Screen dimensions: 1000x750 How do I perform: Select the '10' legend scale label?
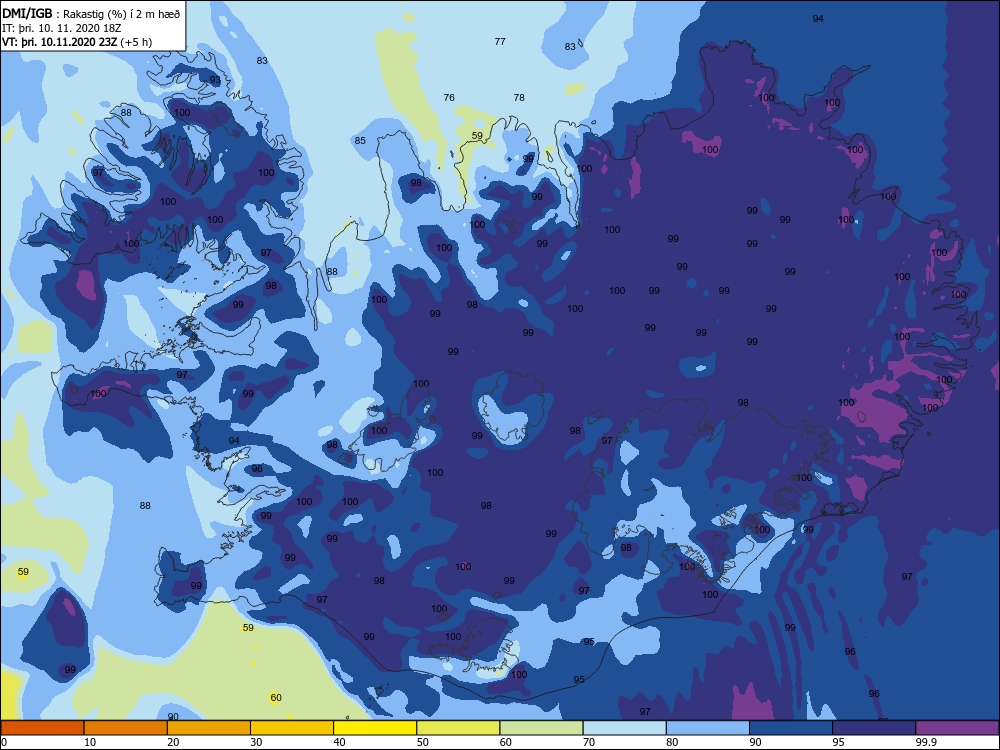pyautogui.click(x=90, y=742)
